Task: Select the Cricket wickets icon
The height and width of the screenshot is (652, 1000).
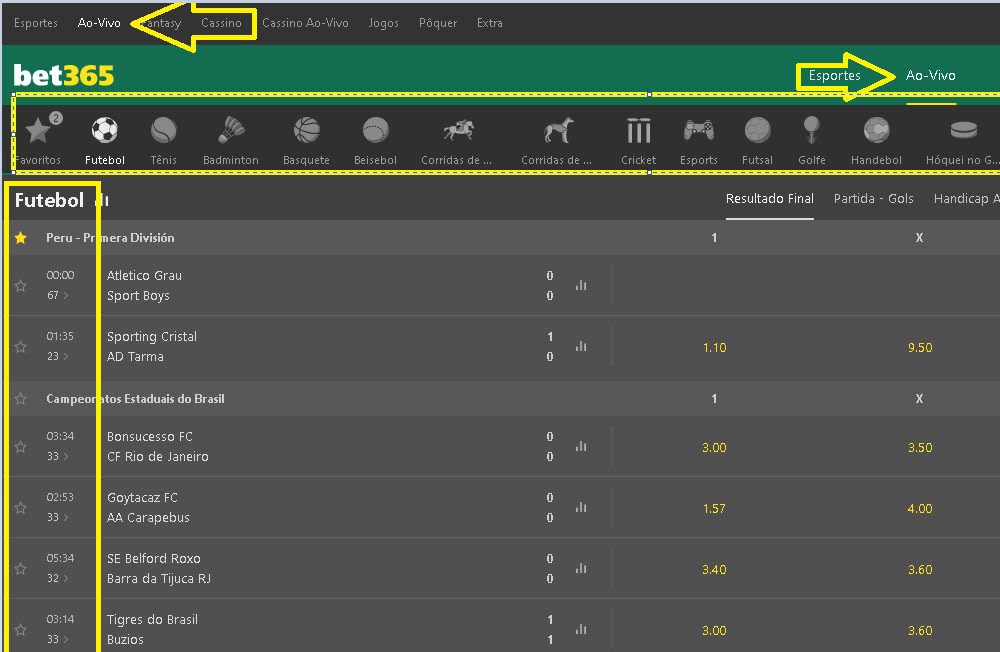Action: click(x=638, y=130)
